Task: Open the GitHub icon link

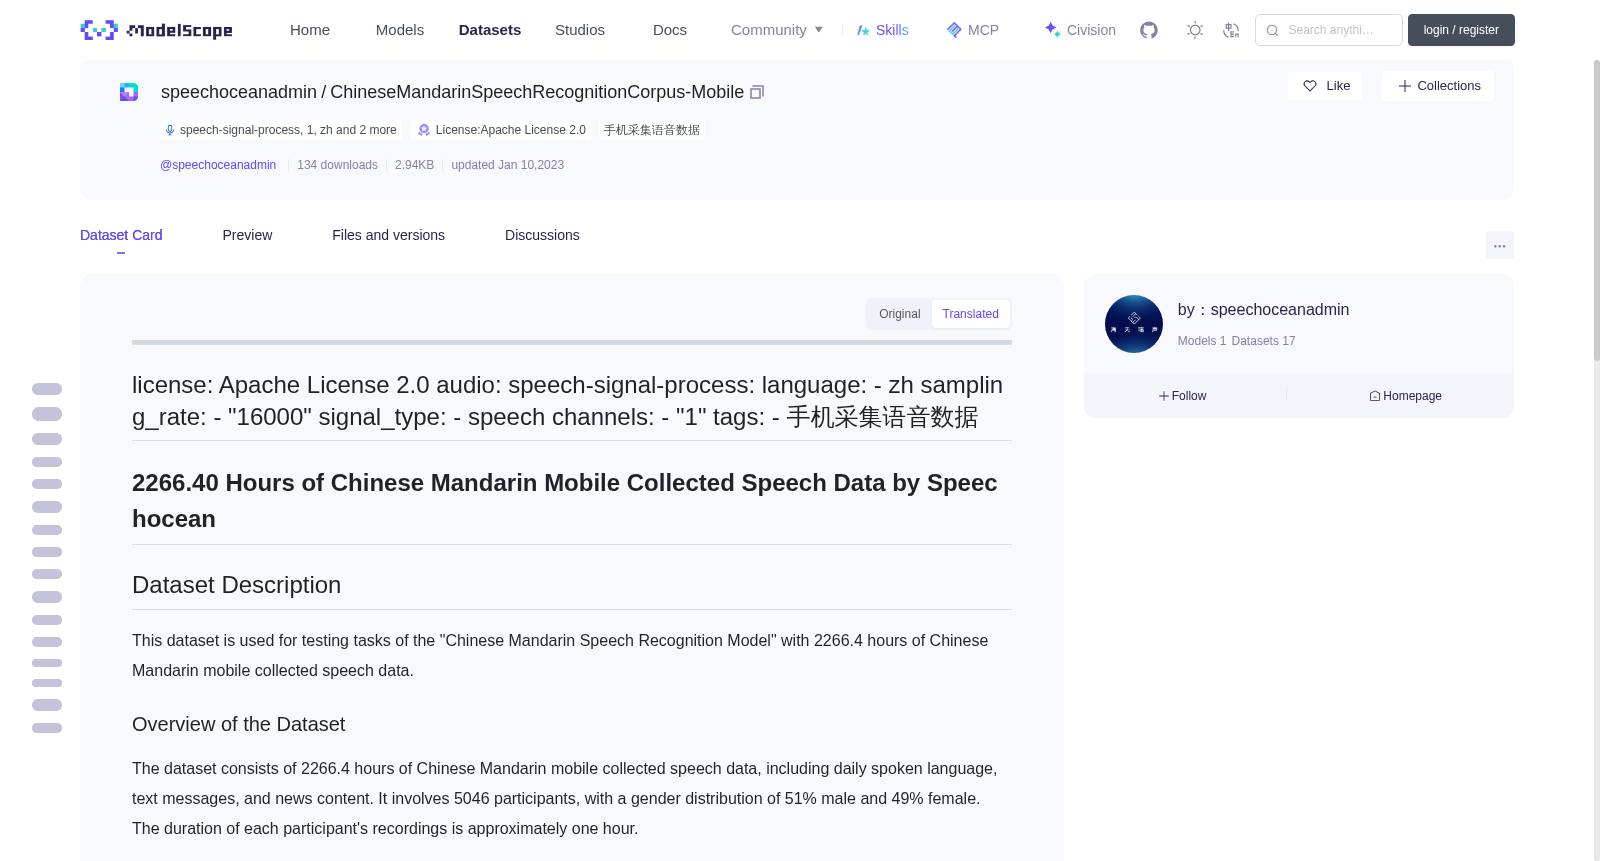Action: click(x=1149, y=30)
